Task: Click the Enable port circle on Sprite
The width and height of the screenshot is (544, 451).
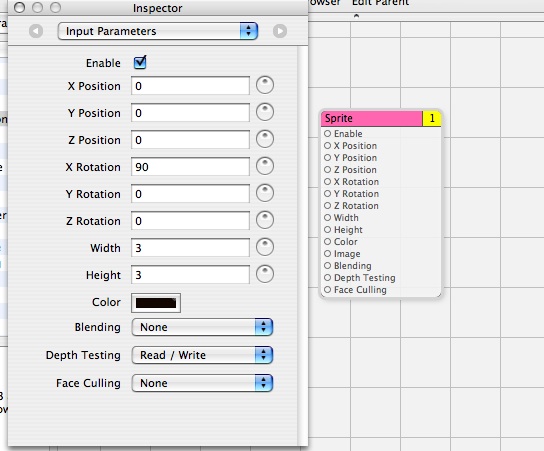Action: coord(328,134)
